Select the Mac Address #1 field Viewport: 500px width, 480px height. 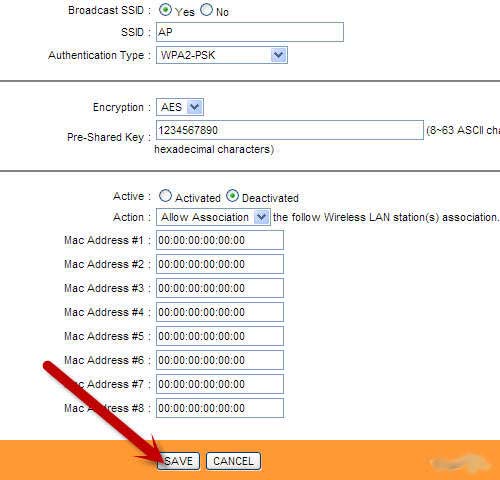220,240
